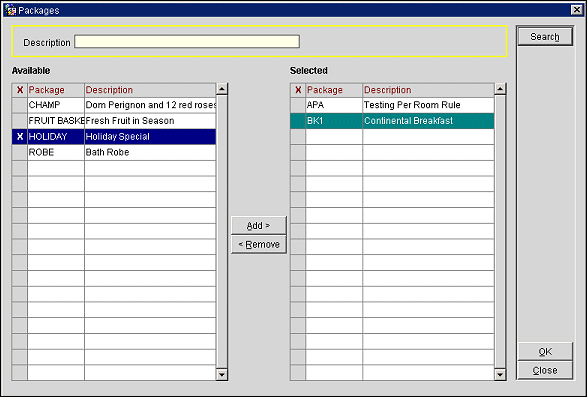587x397 pixels.
Task: Close the Packages window with X
Action: tap(577, 10)
